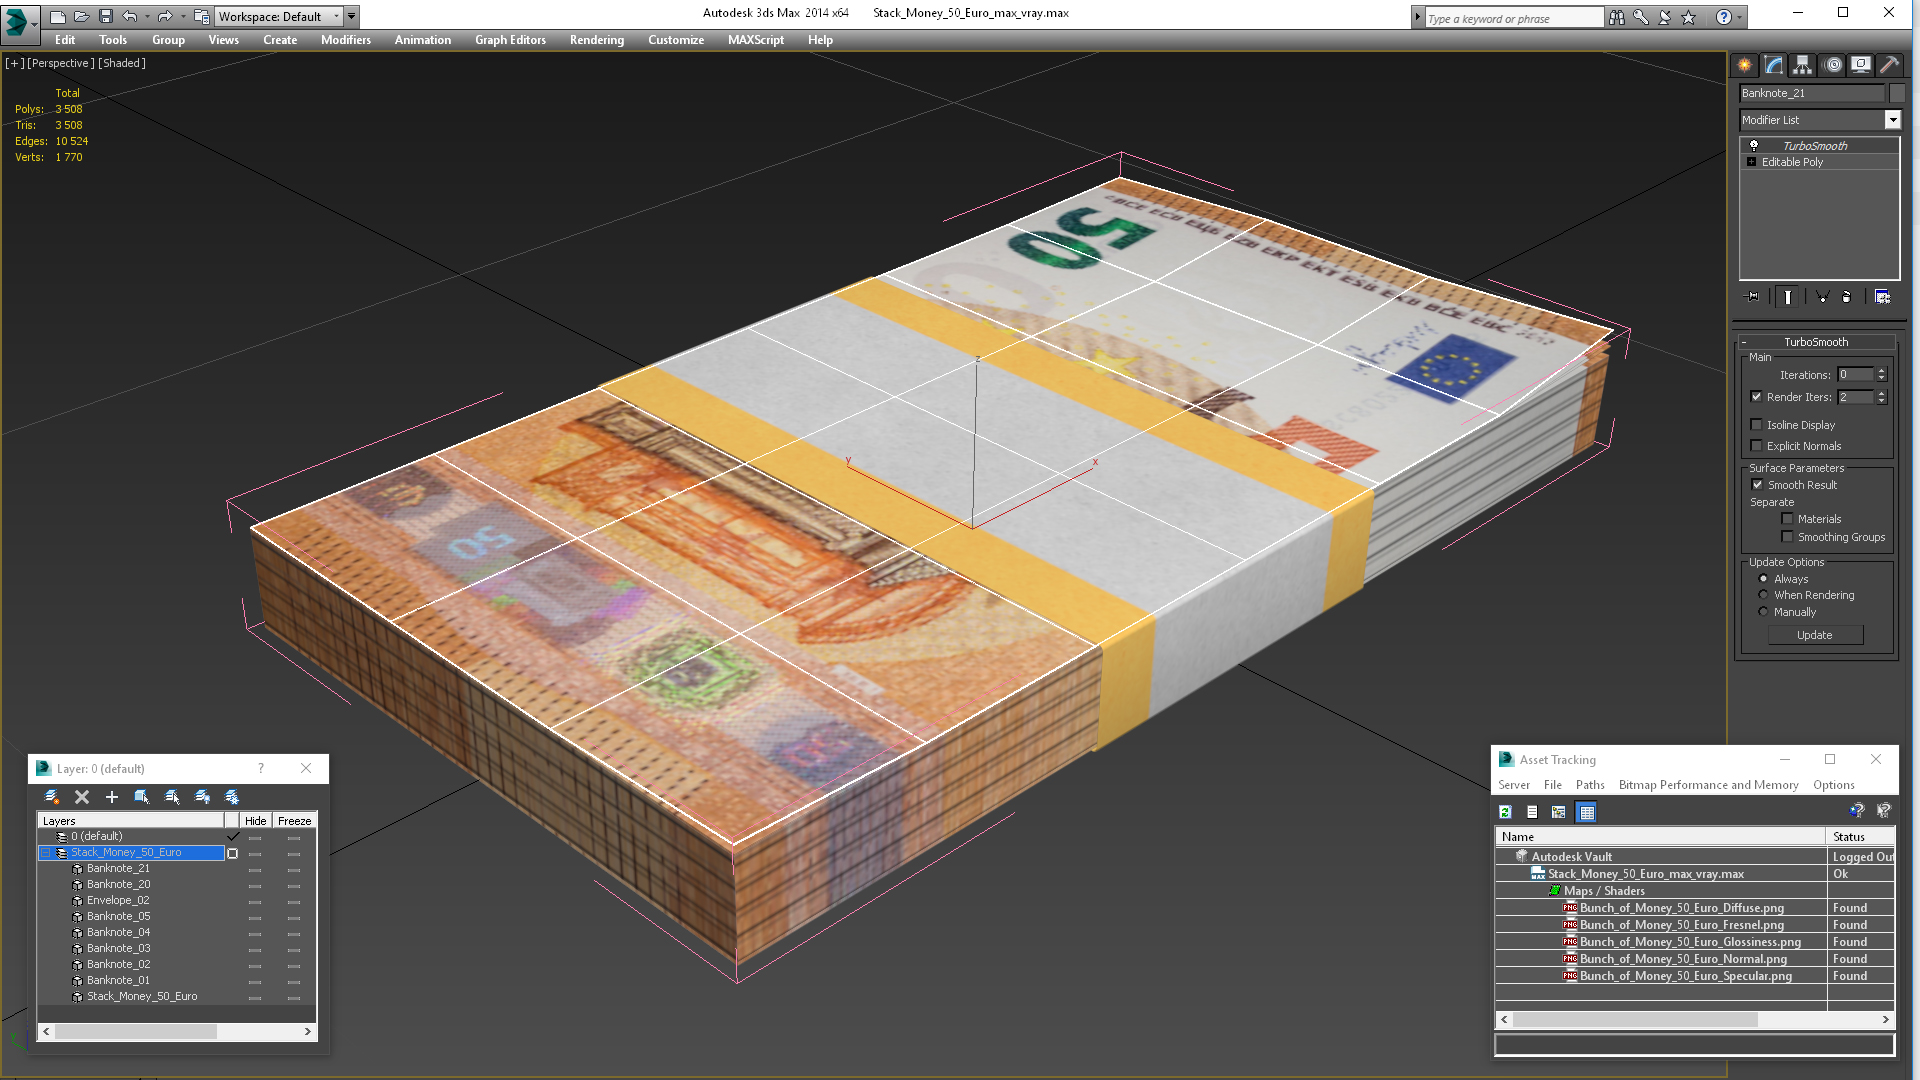The height and width of the screenshot is (1080, 1920).
Task: Click the Open File toolbar icon
Action: [x=82, y=17]
